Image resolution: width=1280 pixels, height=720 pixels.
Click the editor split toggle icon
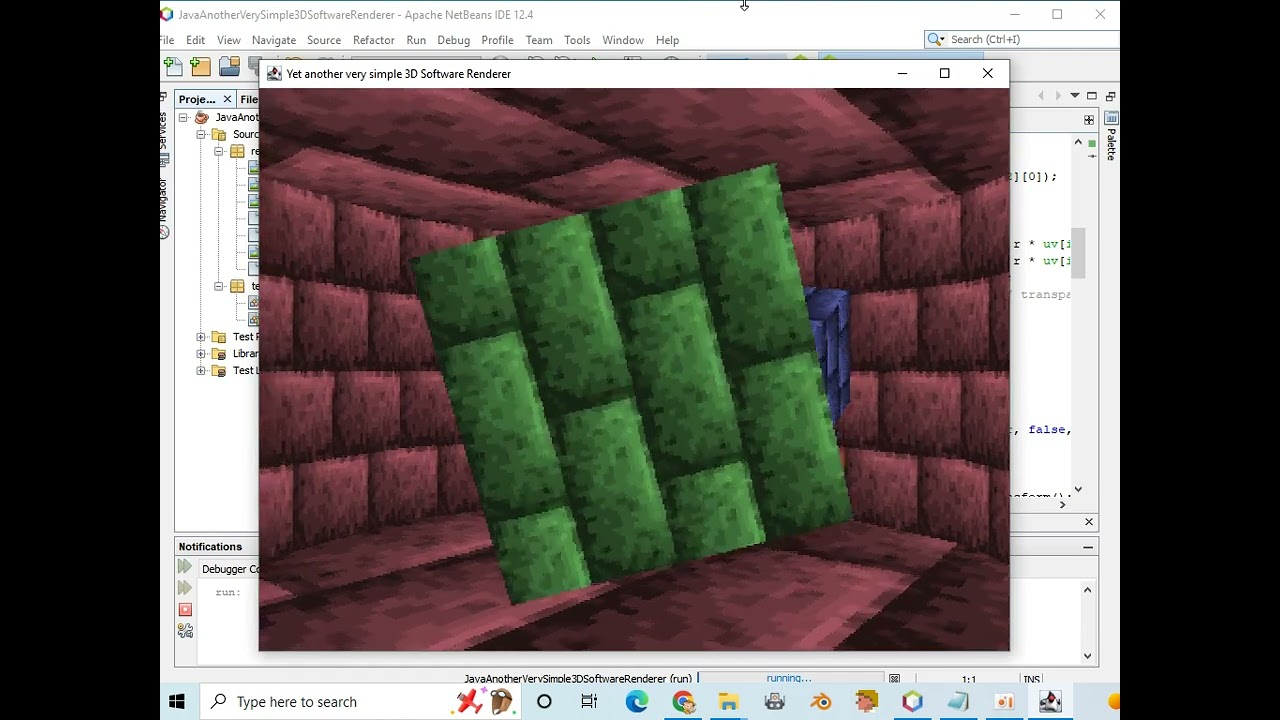click(1089, 120)
